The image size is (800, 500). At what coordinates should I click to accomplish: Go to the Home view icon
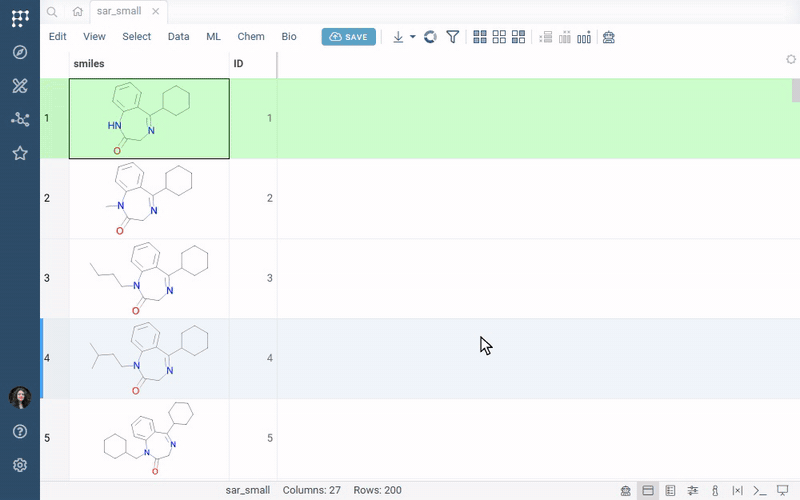tap(78, 11)
